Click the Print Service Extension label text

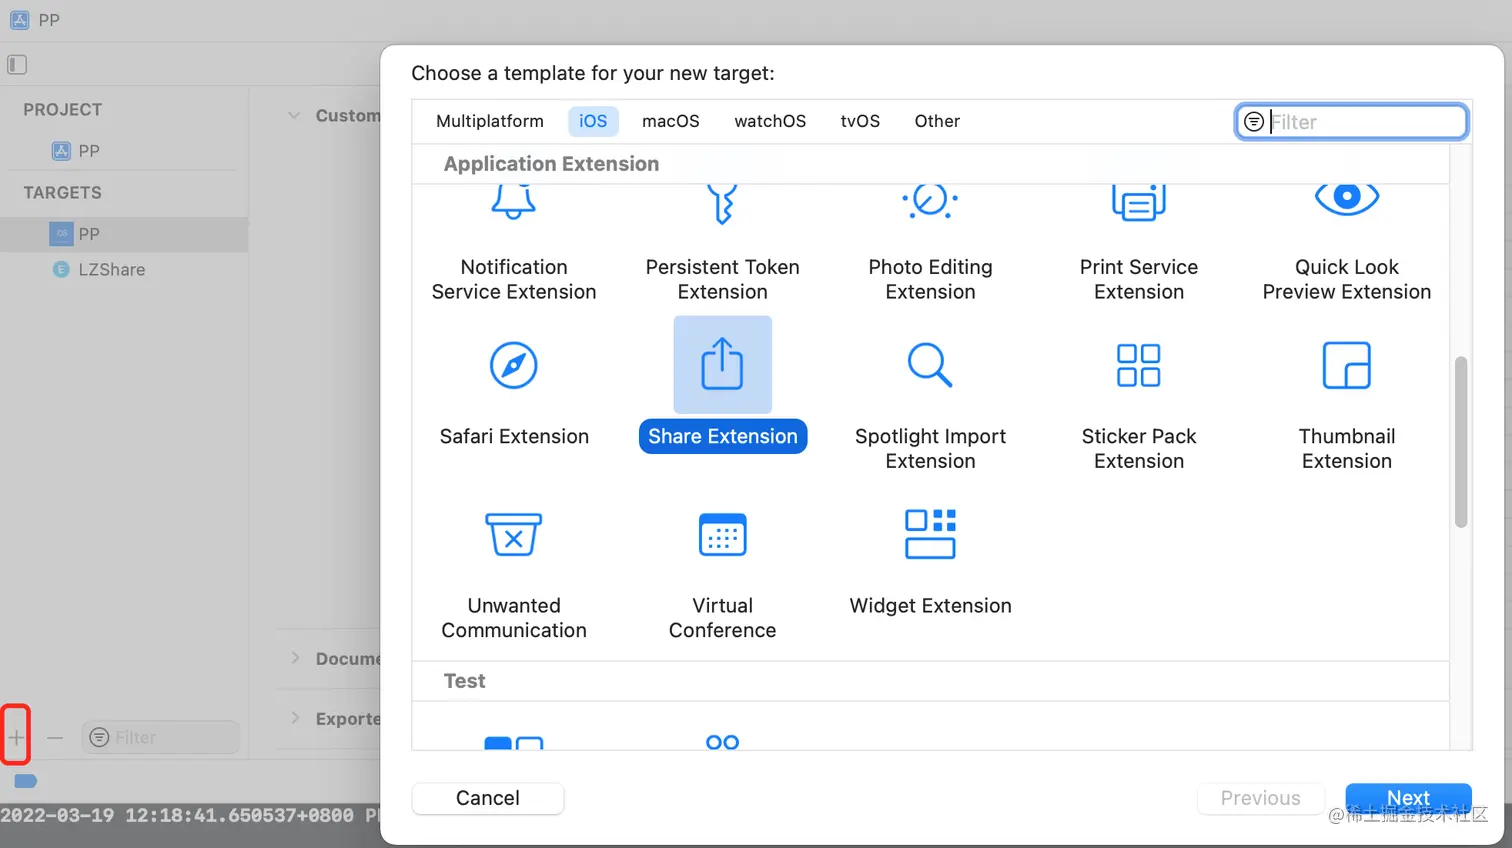pos(1139,280)
